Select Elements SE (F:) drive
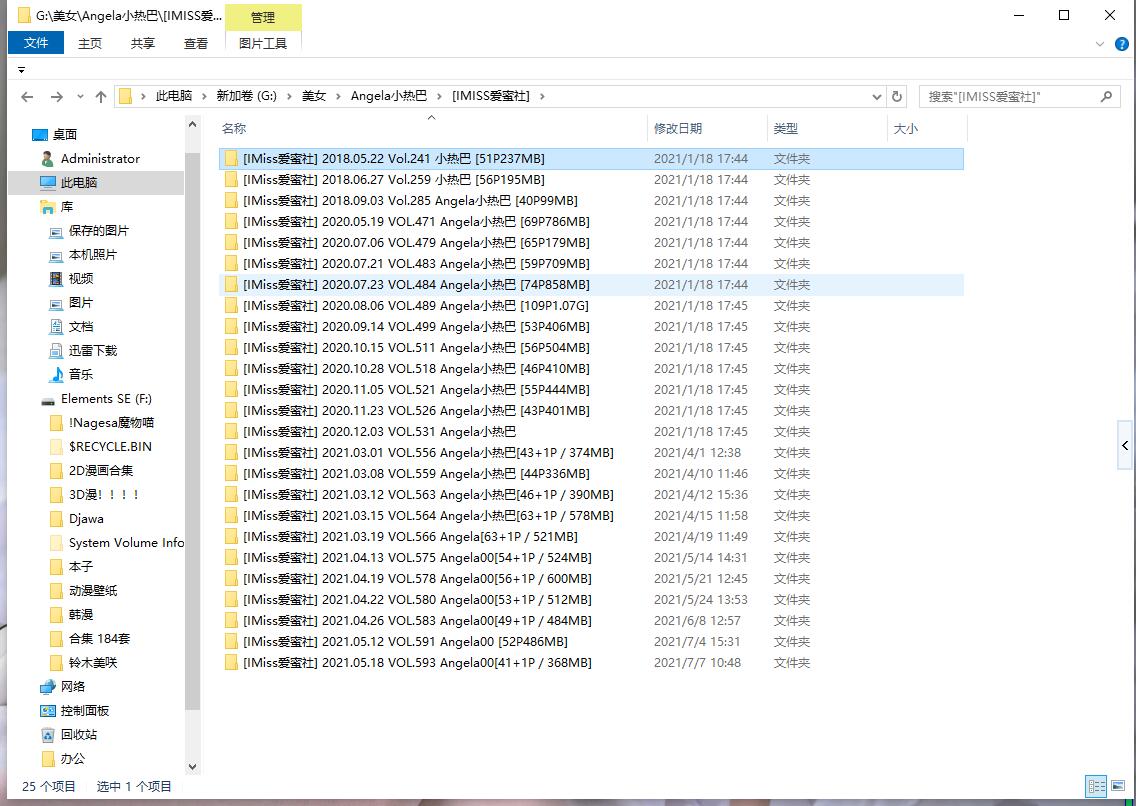This screenshot has width=1136, height=806. pos(106,398)
